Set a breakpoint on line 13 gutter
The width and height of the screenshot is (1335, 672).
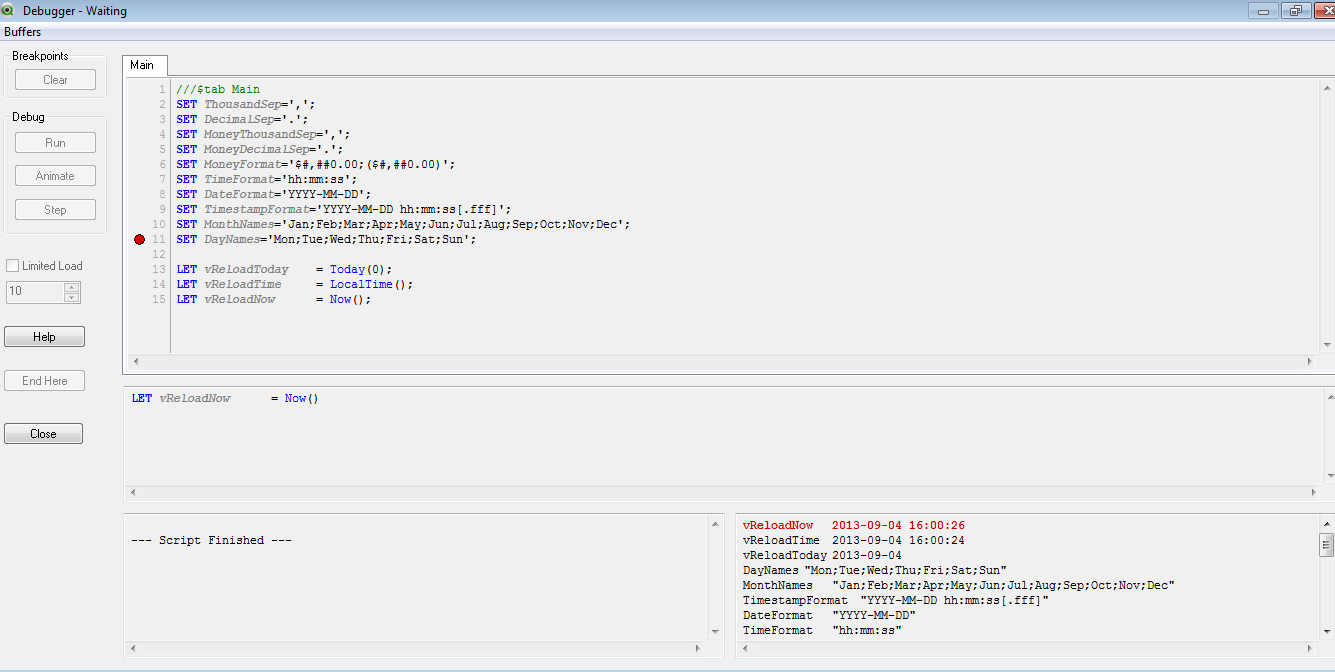(140, 268)
